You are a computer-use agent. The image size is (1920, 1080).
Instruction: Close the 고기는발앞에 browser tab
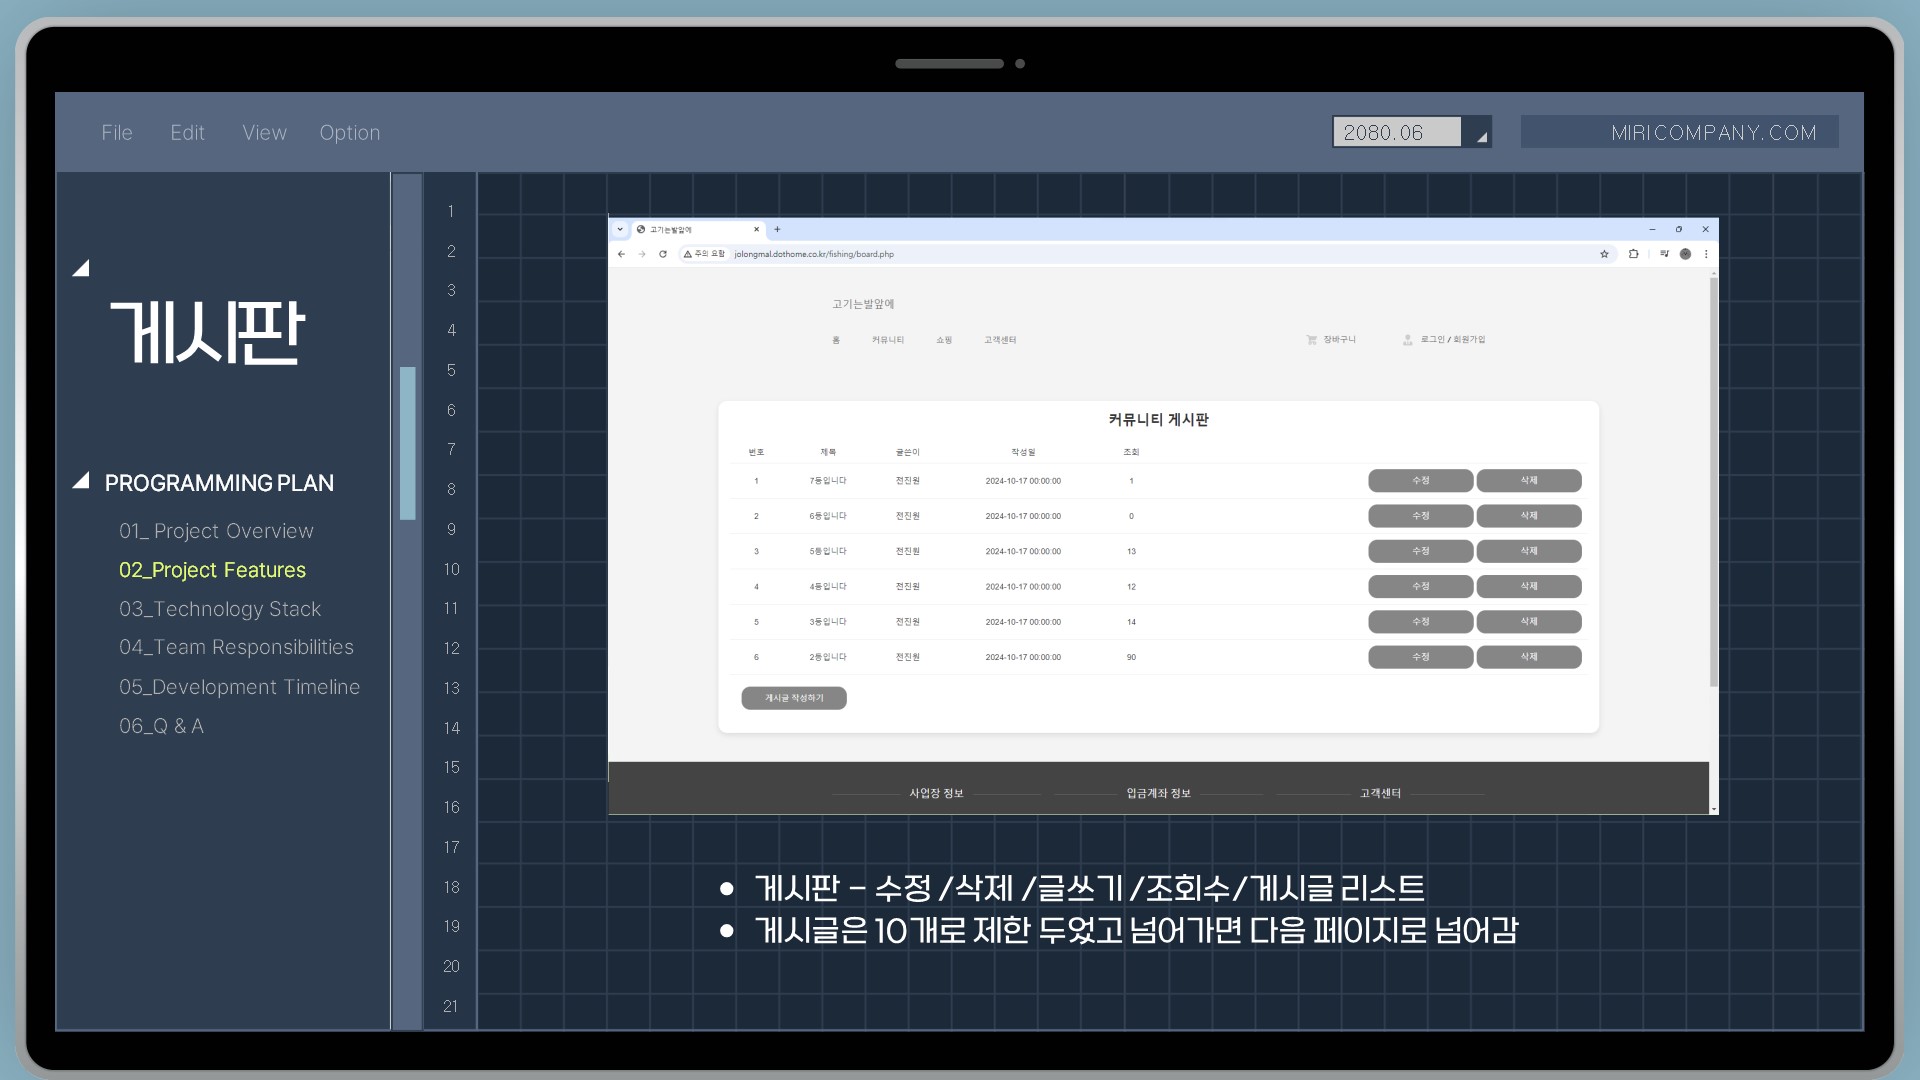pyautogui.click(x=756, y=229)
